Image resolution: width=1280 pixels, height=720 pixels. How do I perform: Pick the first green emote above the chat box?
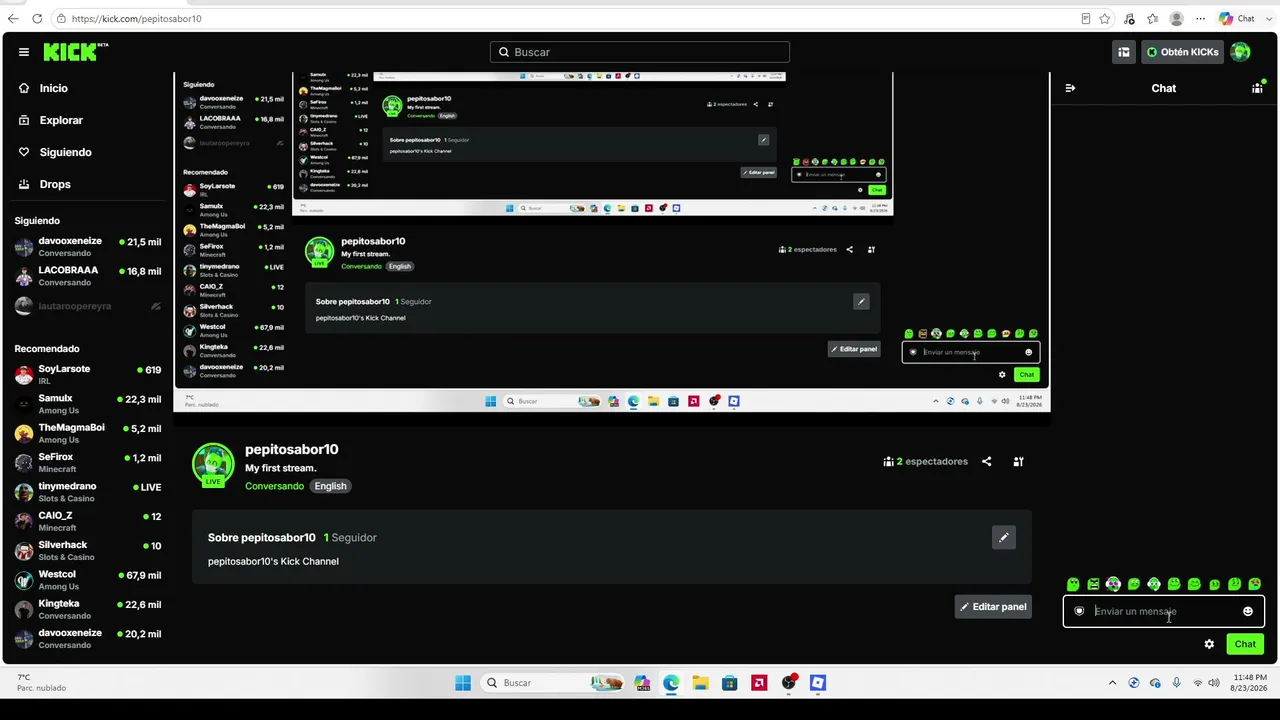pos(1073,584)
